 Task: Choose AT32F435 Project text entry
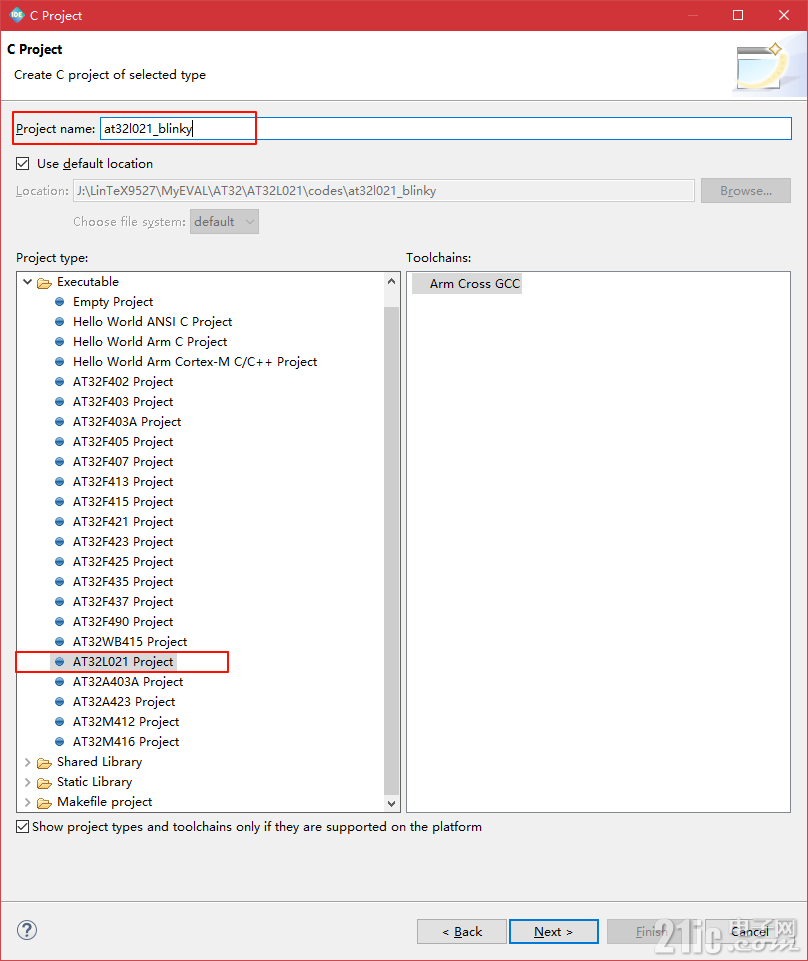[x=123, y=582]
